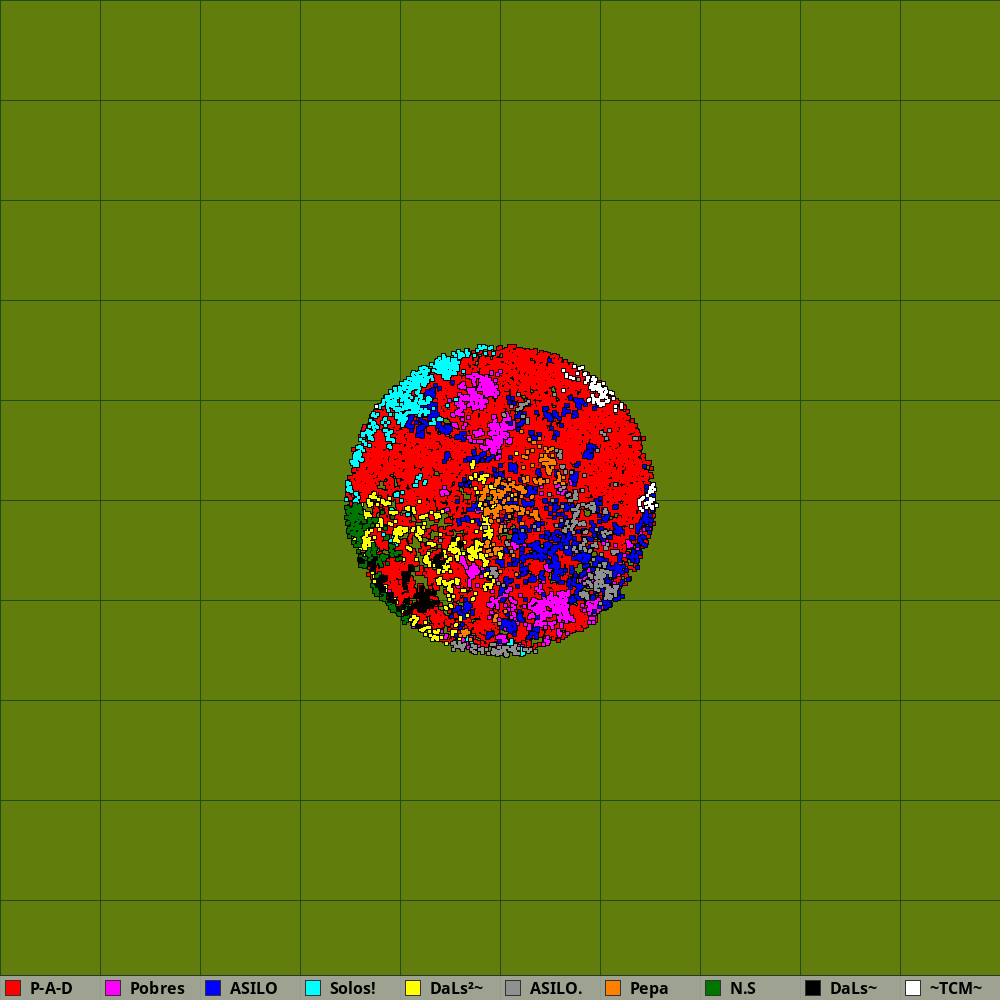Screen dimensions: 1000x1000
Task: Click the blue ASILO legend swatch
Action: point(213,988)
